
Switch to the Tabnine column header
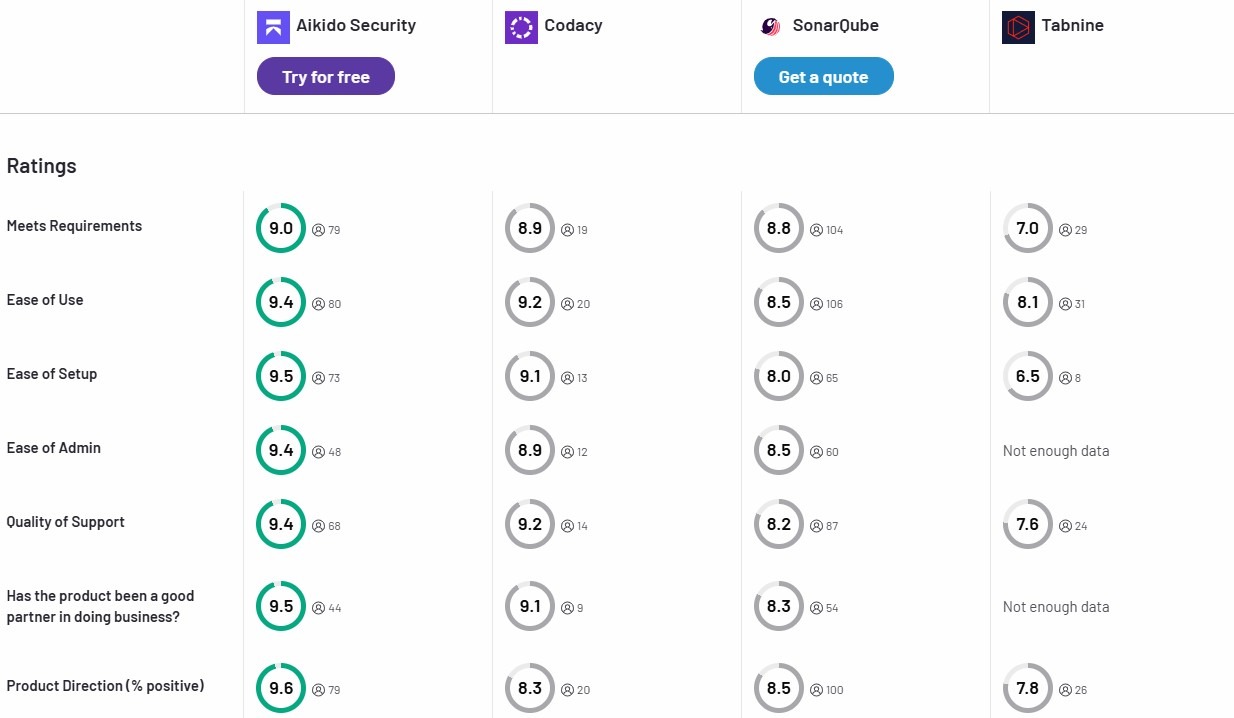[1072, 26]
